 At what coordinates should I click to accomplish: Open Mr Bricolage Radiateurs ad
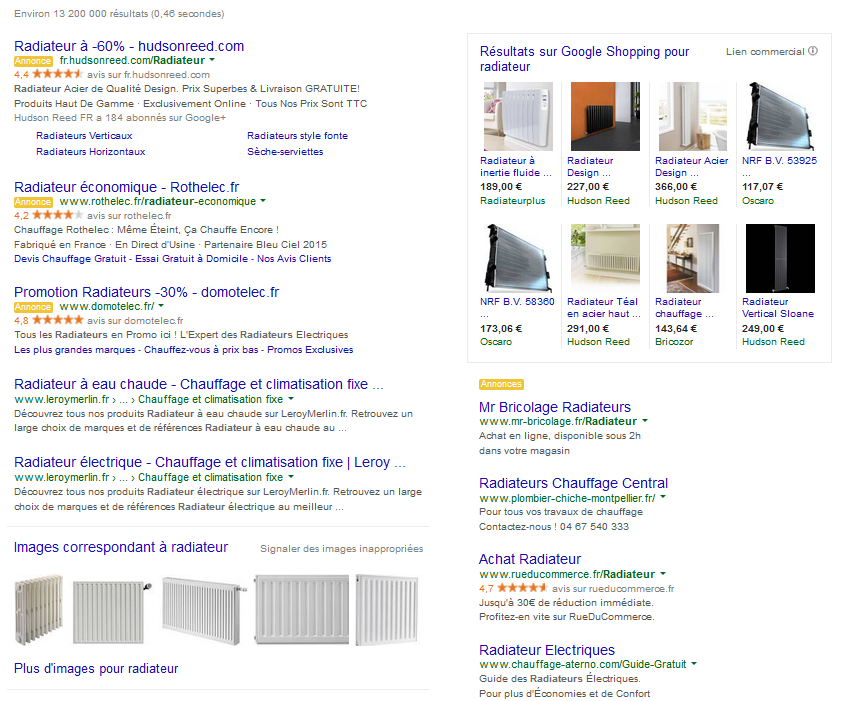tap(554, 407)
